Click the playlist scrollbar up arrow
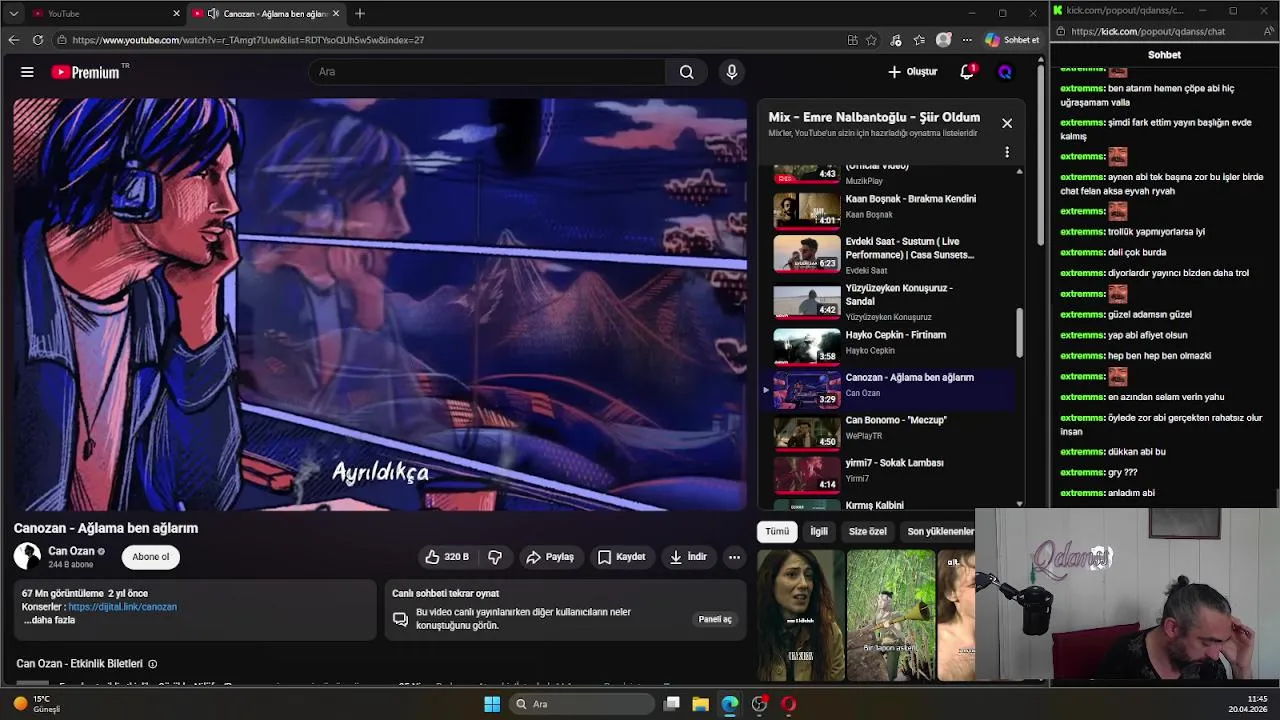 tap(1020, 171)
